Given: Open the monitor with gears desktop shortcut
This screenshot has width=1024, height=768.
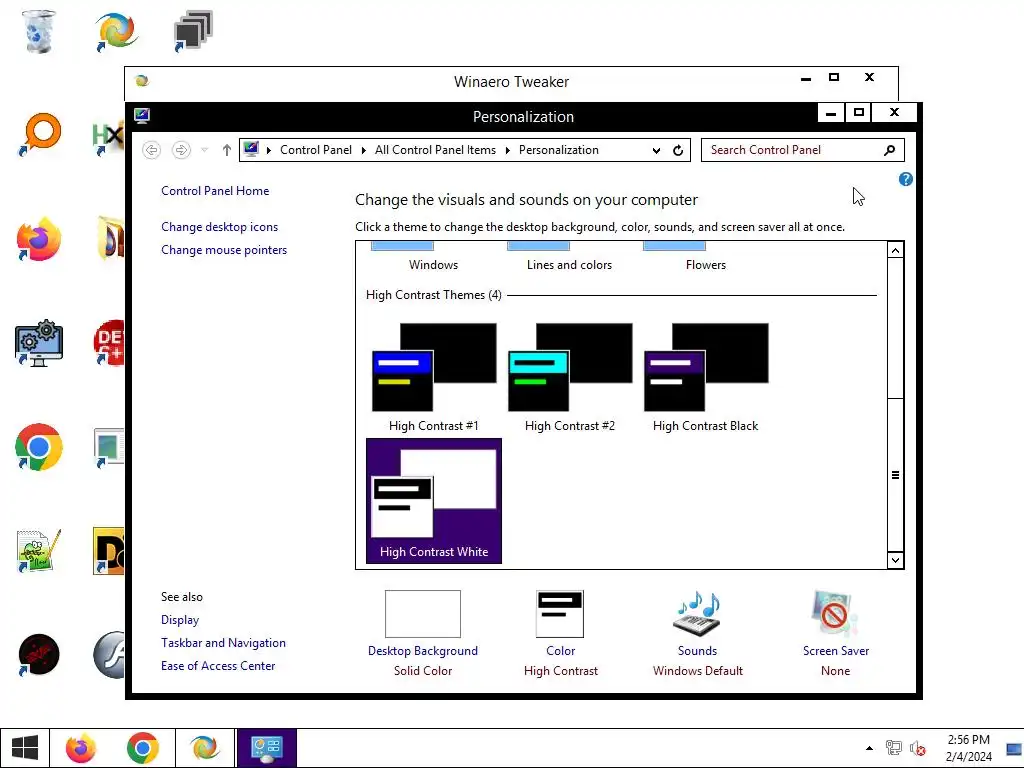Looking at the screenshot, I should point(39,344).
